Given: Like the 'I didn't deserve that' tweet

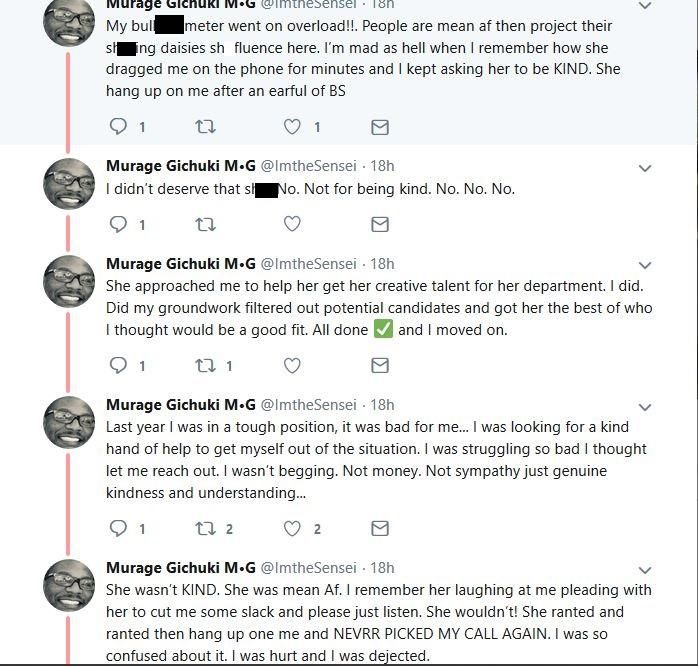Looking at the screenshot, I should (292, 225).
